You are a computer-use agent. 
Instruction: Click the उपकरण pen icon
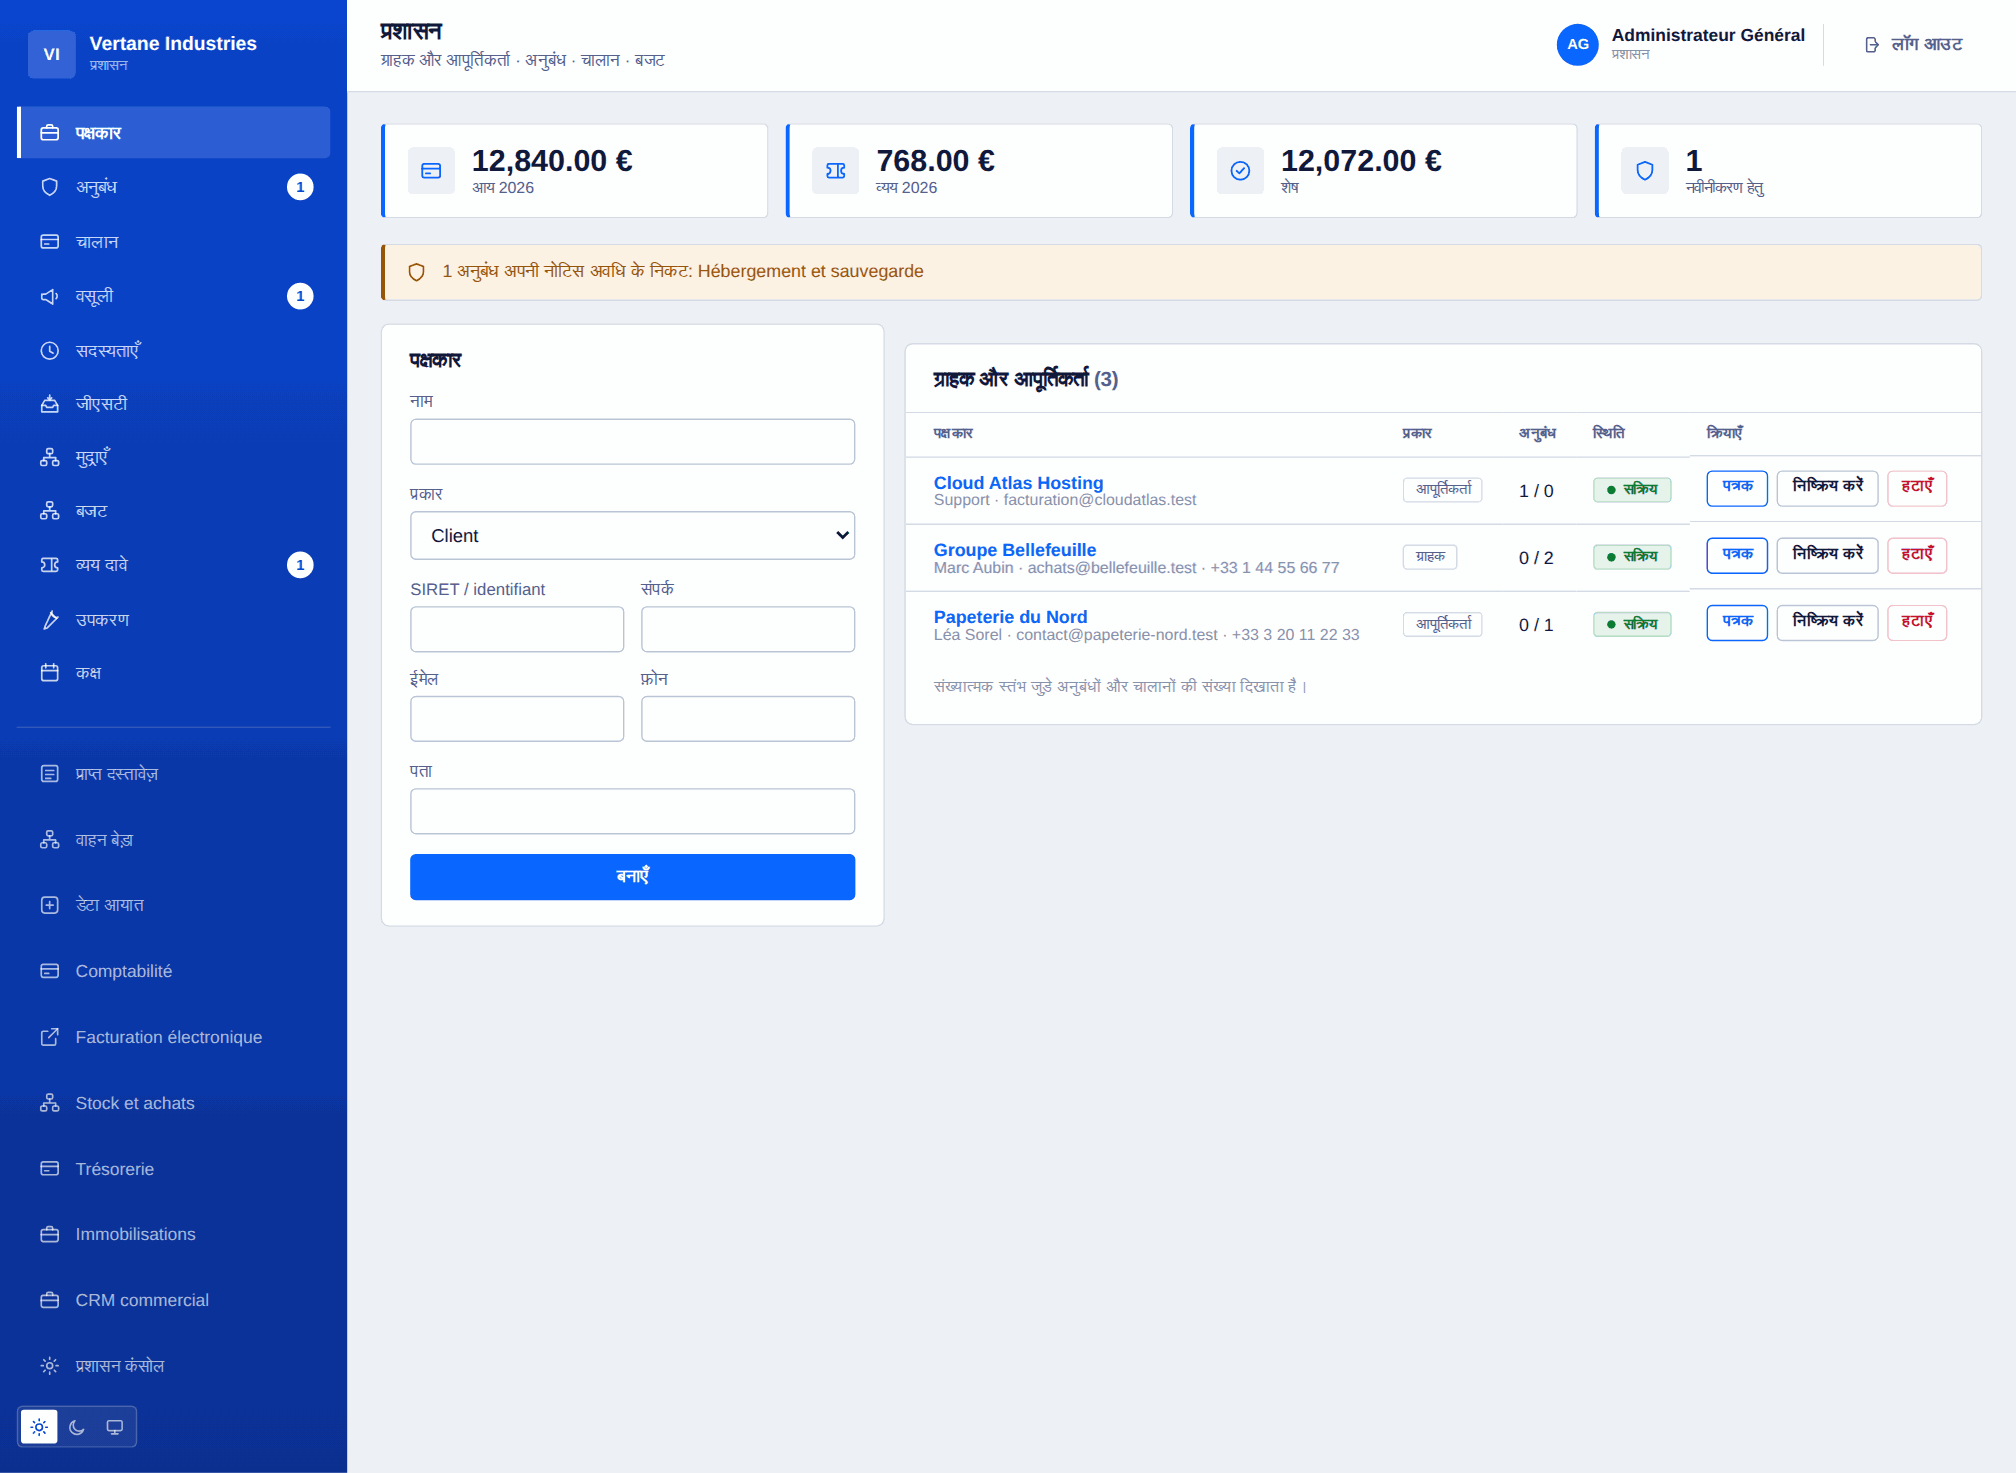click(x=49, y=620)
